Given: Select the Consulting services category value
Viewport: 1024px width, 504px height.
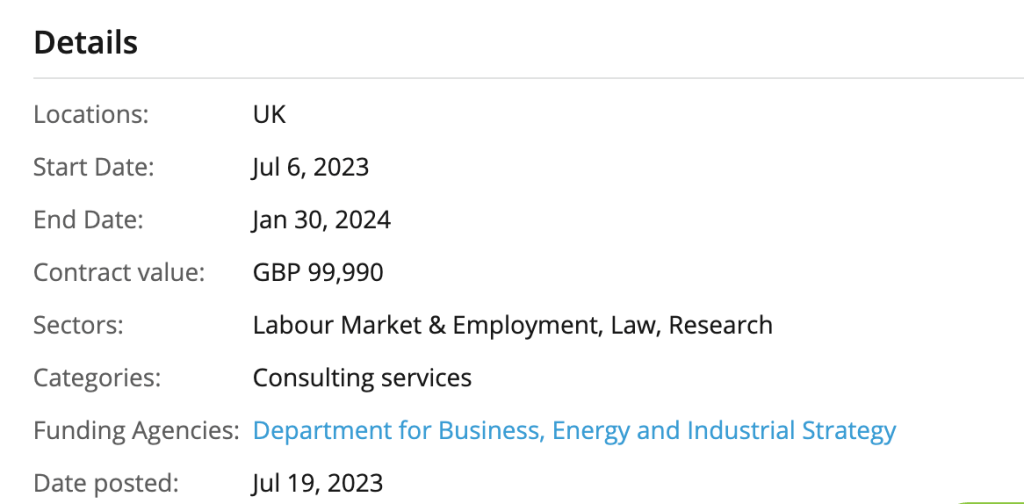Looking at the screenshot, I should point(362,378).
